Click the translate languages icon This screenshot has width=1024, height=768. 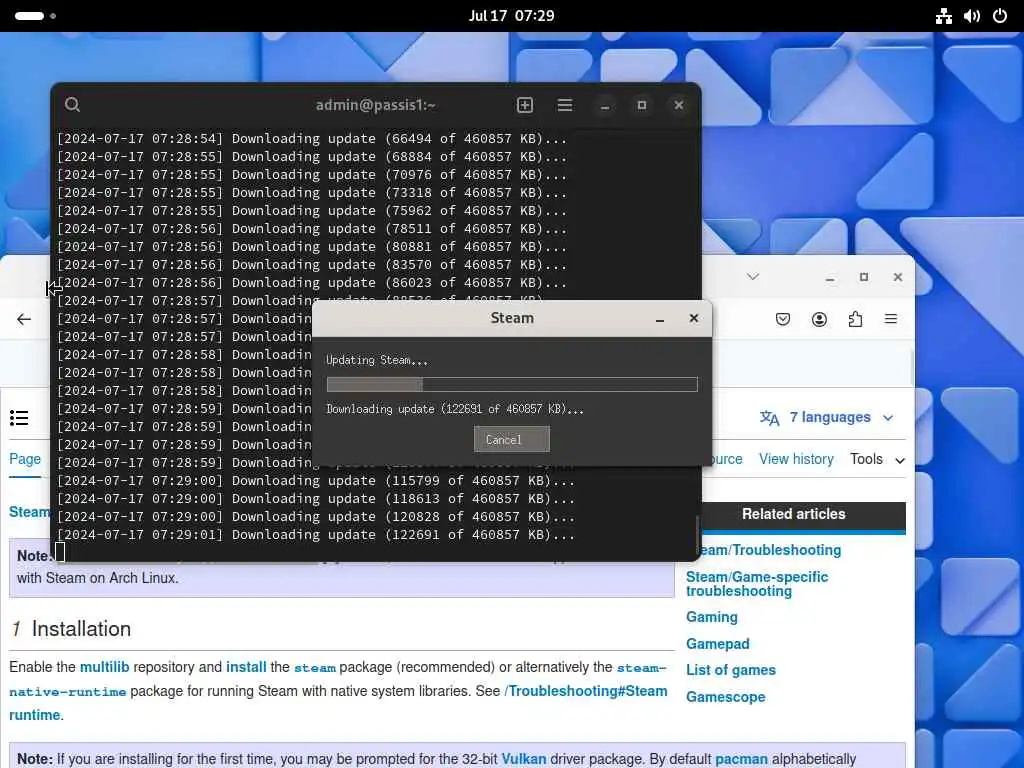[x=769, y=418]
